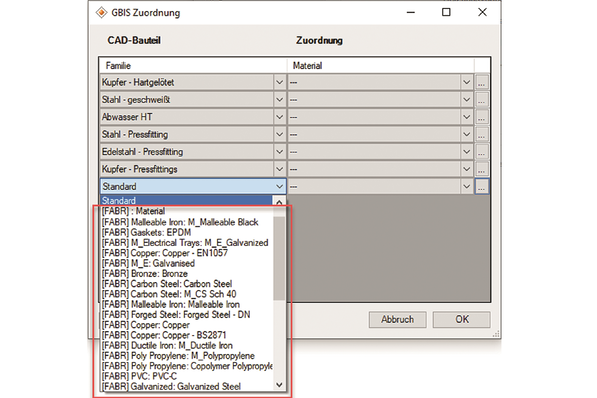
Task: Open ellipsis button for Abwasser HT row
Action: click(482, 117)
